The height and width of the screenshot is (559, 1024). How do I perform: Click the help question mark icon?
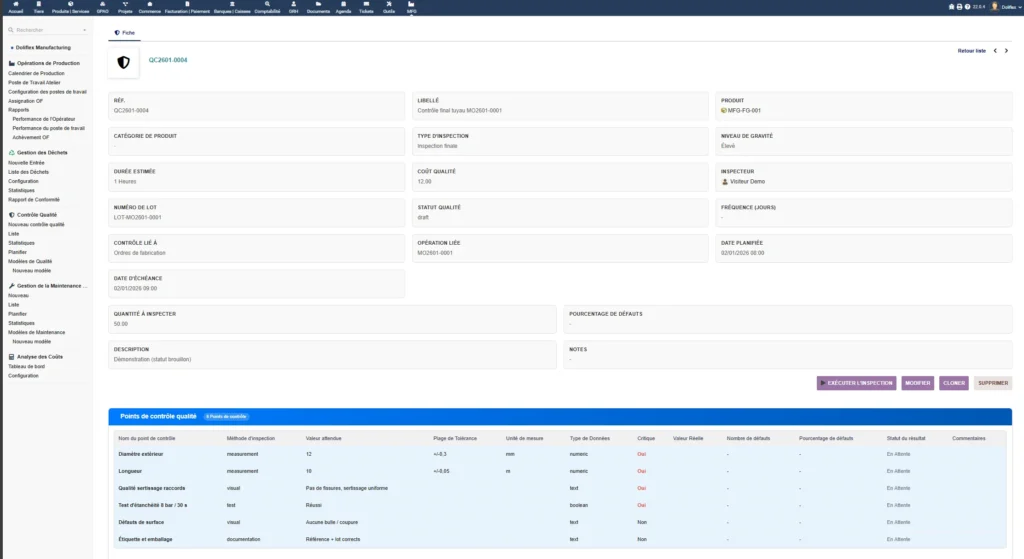tap(968, 6)
